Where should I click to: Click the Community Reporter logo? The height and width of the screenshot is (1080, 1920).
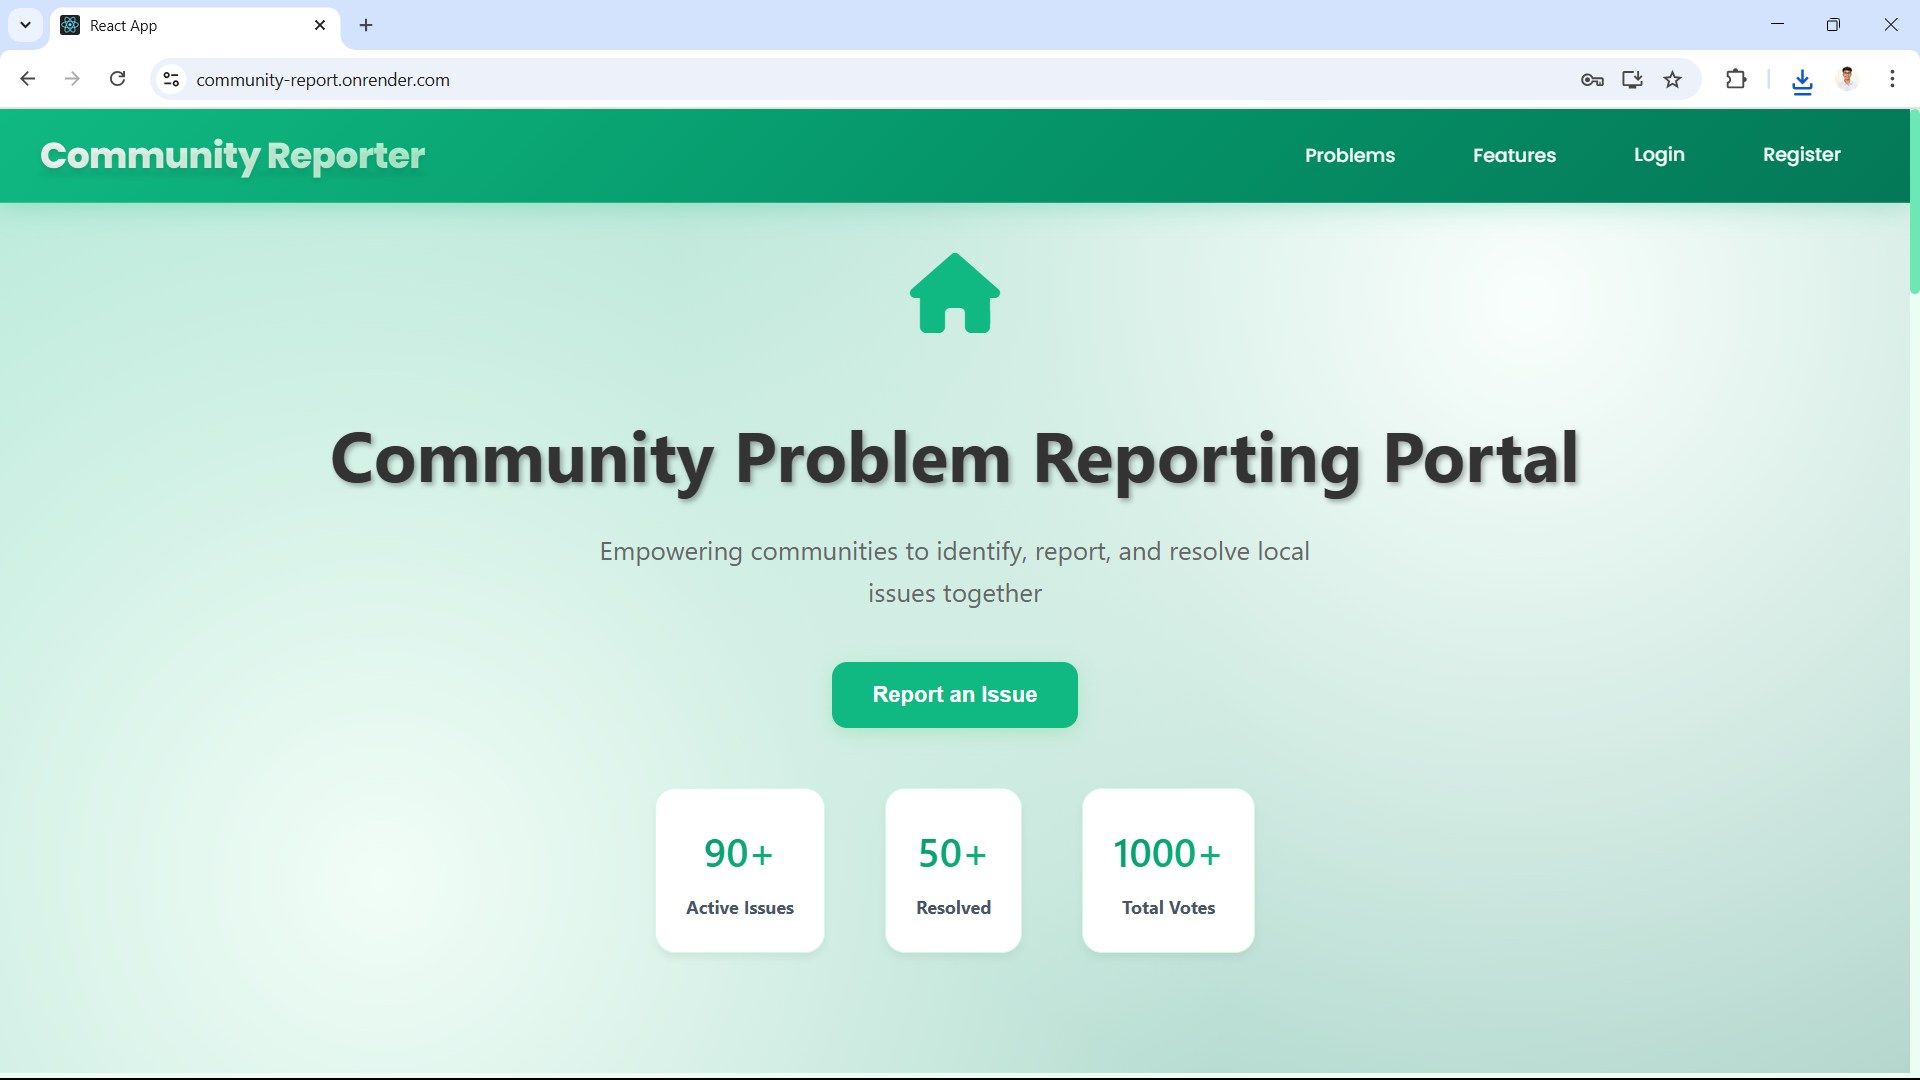(x=232, y=156)
